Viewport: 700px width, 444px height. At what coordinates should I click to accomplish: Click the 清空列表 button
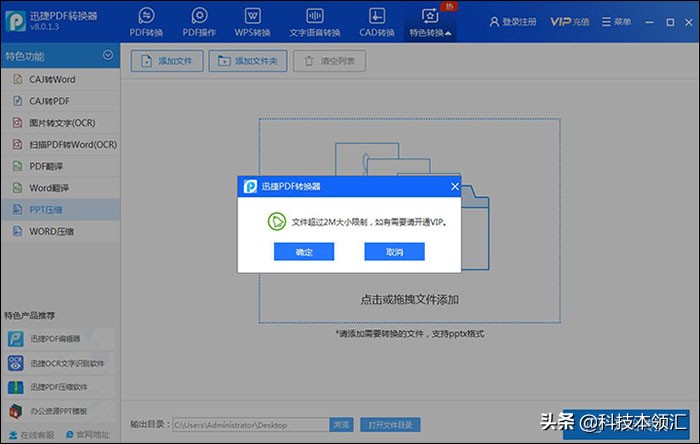pos(329,61)
